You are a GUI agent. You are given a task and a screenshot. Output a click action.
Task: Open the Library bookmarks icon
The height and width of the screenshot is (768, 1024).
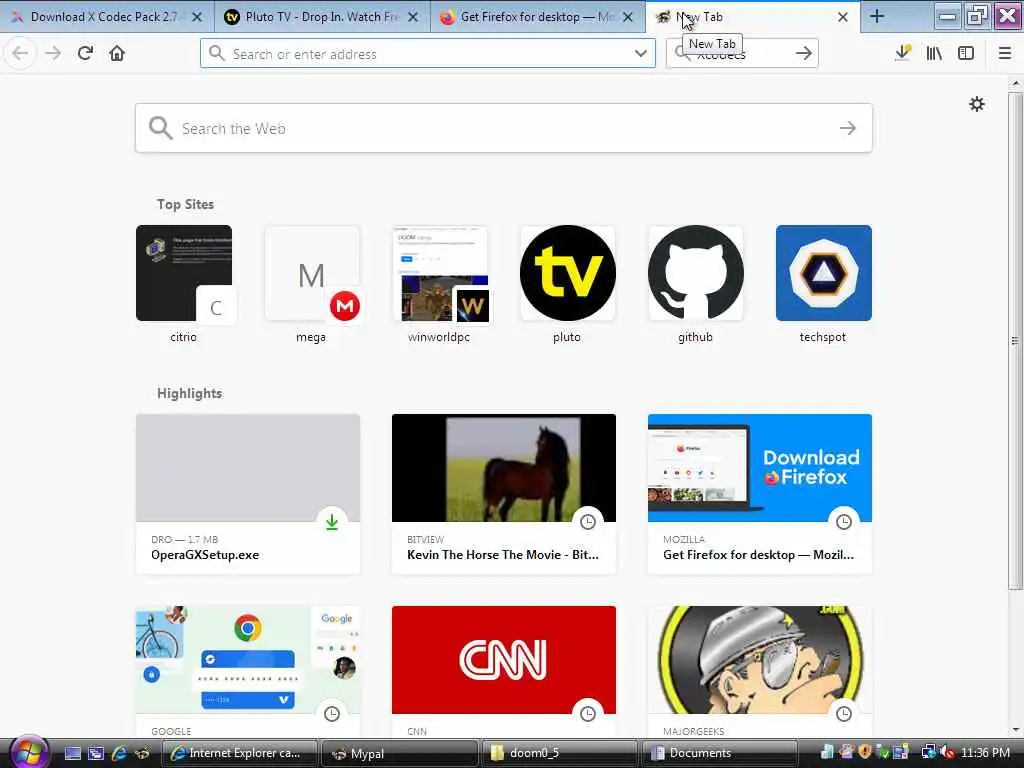tap(934, 53)
